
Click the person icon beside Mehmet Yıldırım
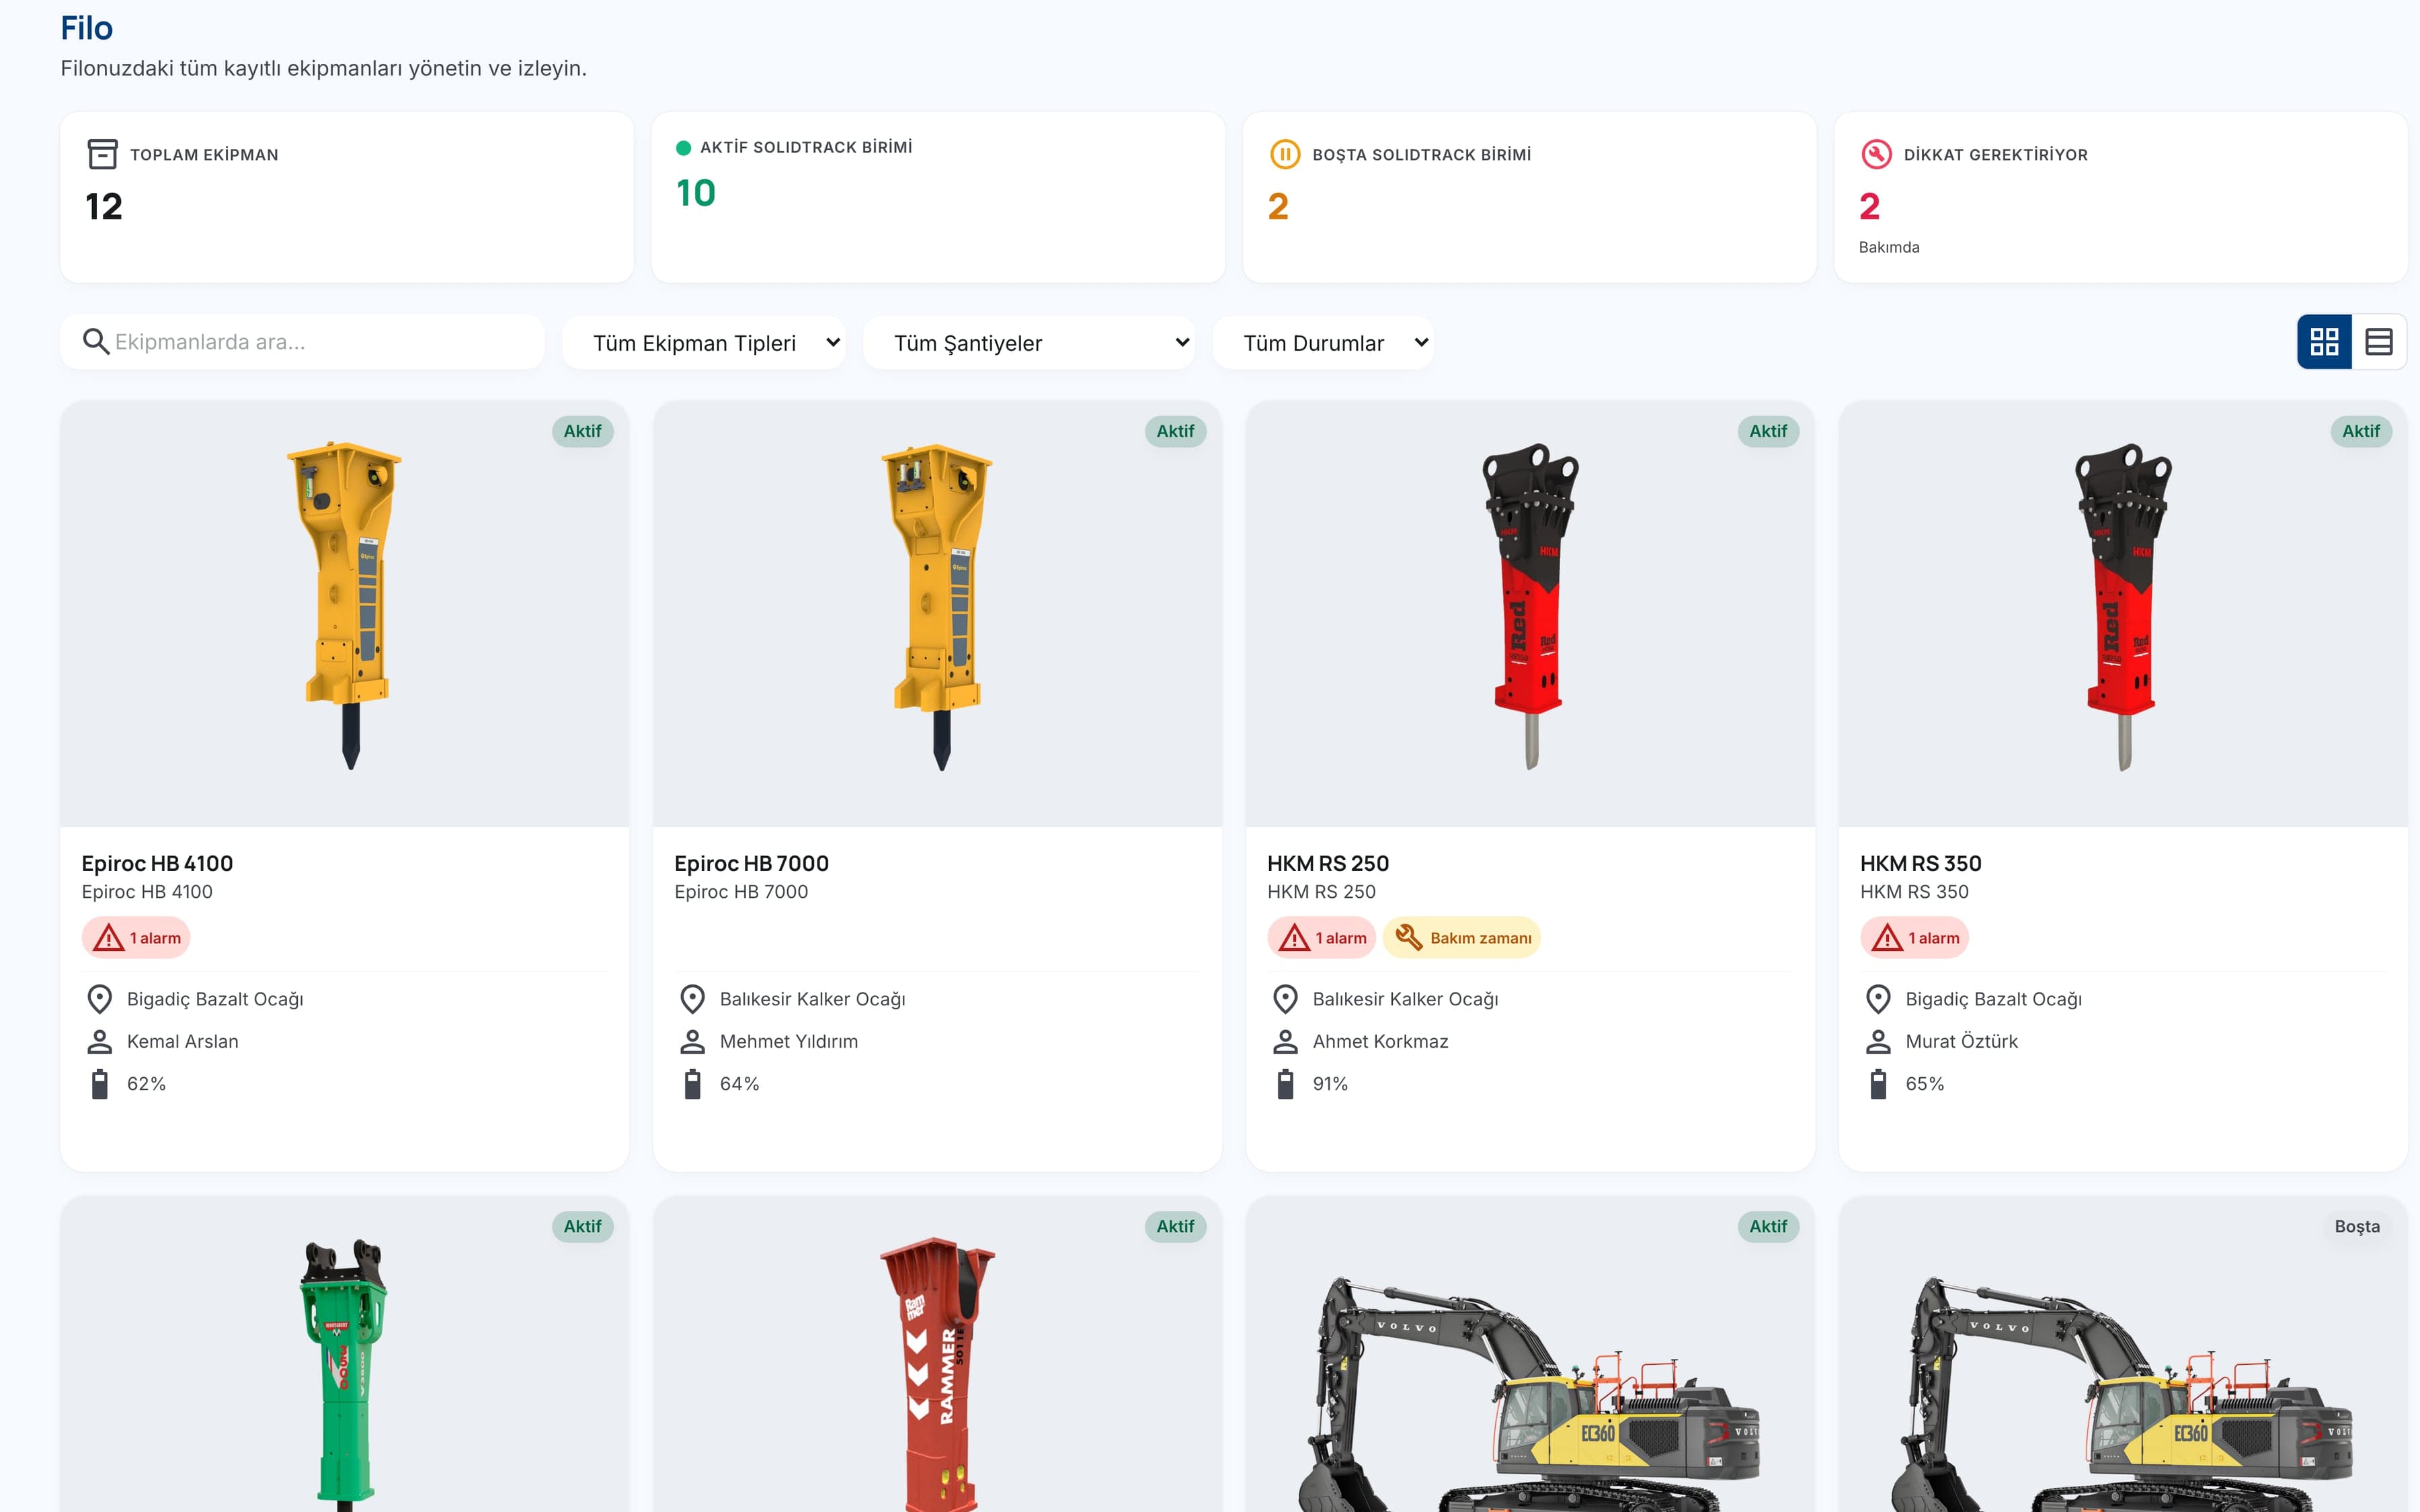692,1041
